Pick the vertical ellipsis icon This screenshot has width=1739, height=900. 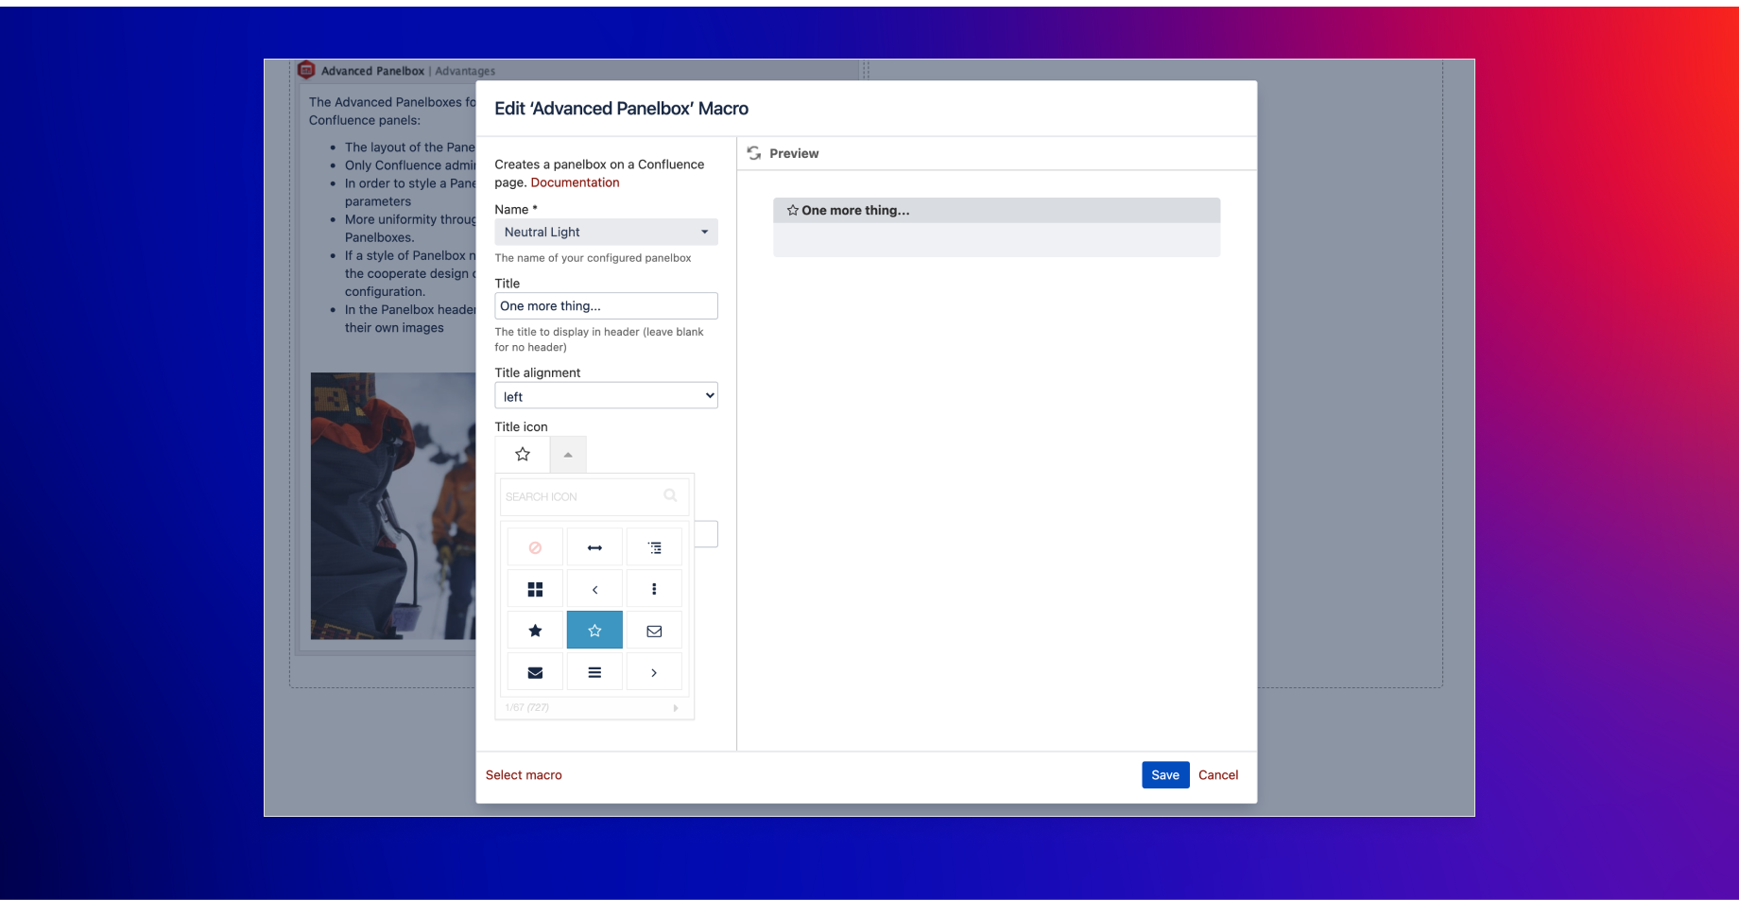click(x=654, y=588)
